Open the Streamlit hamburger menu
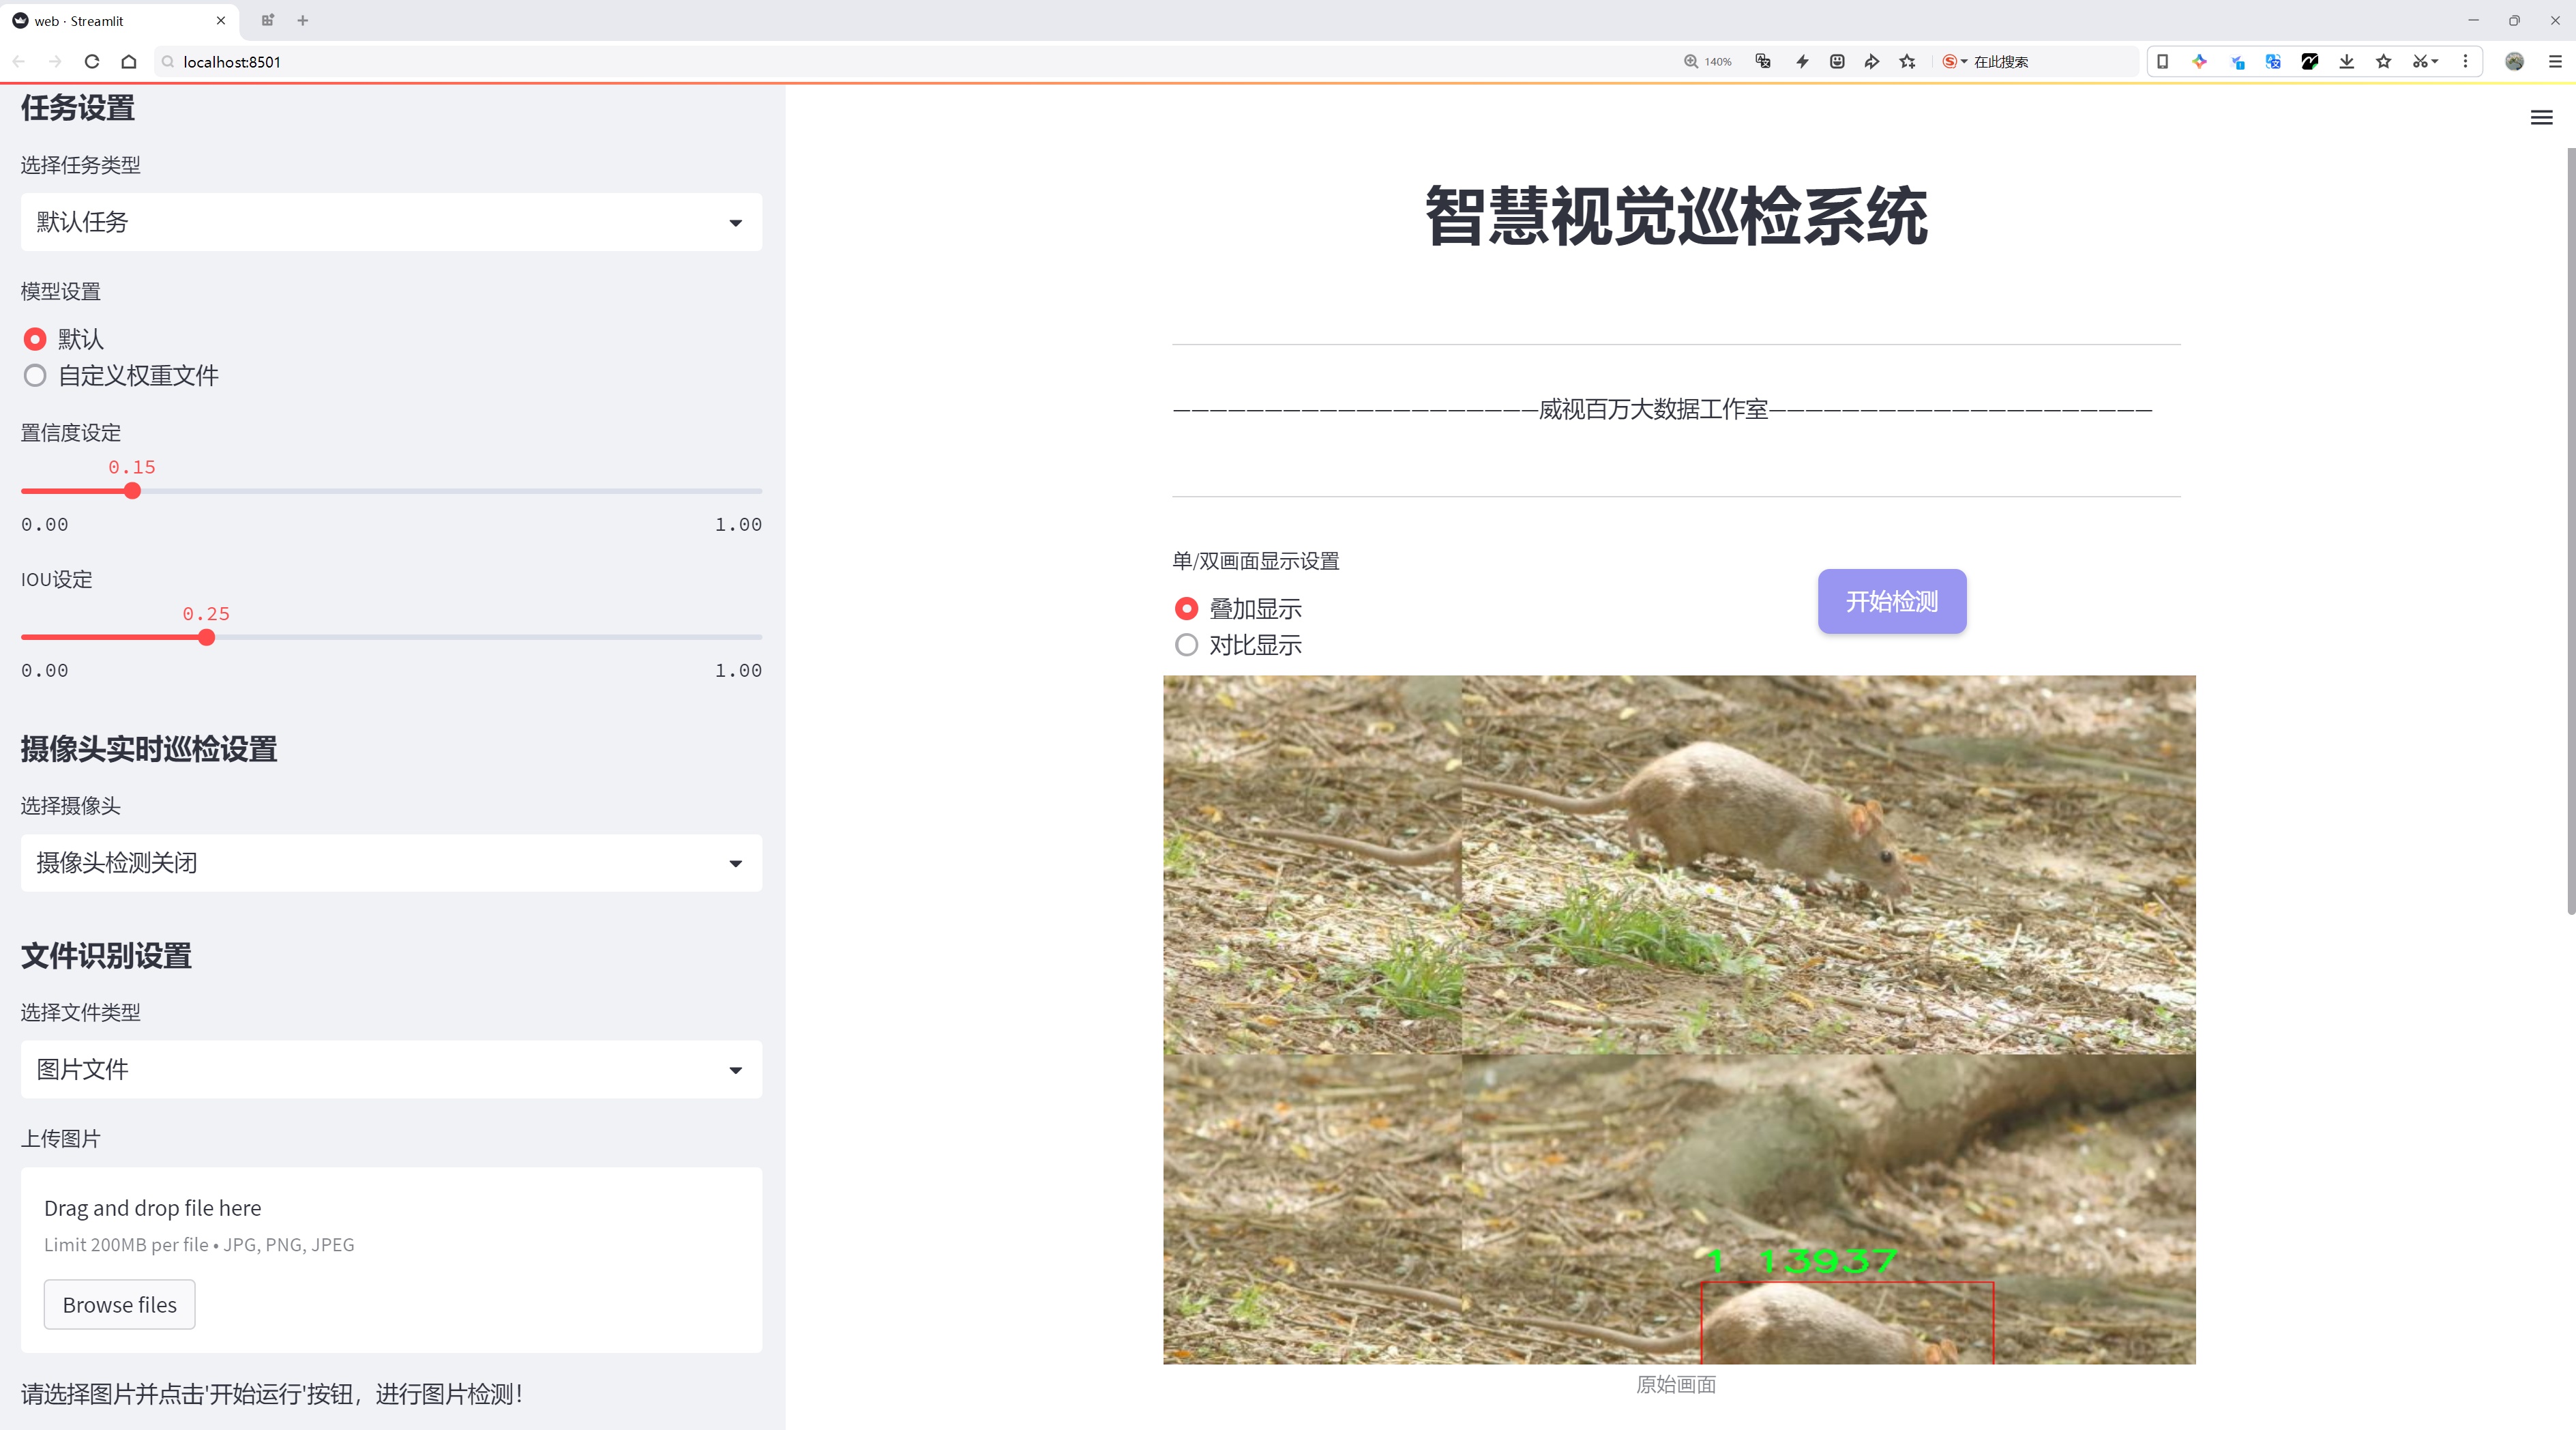The width and height of the screenshot is (2576, 1430). pos(2541,118)
